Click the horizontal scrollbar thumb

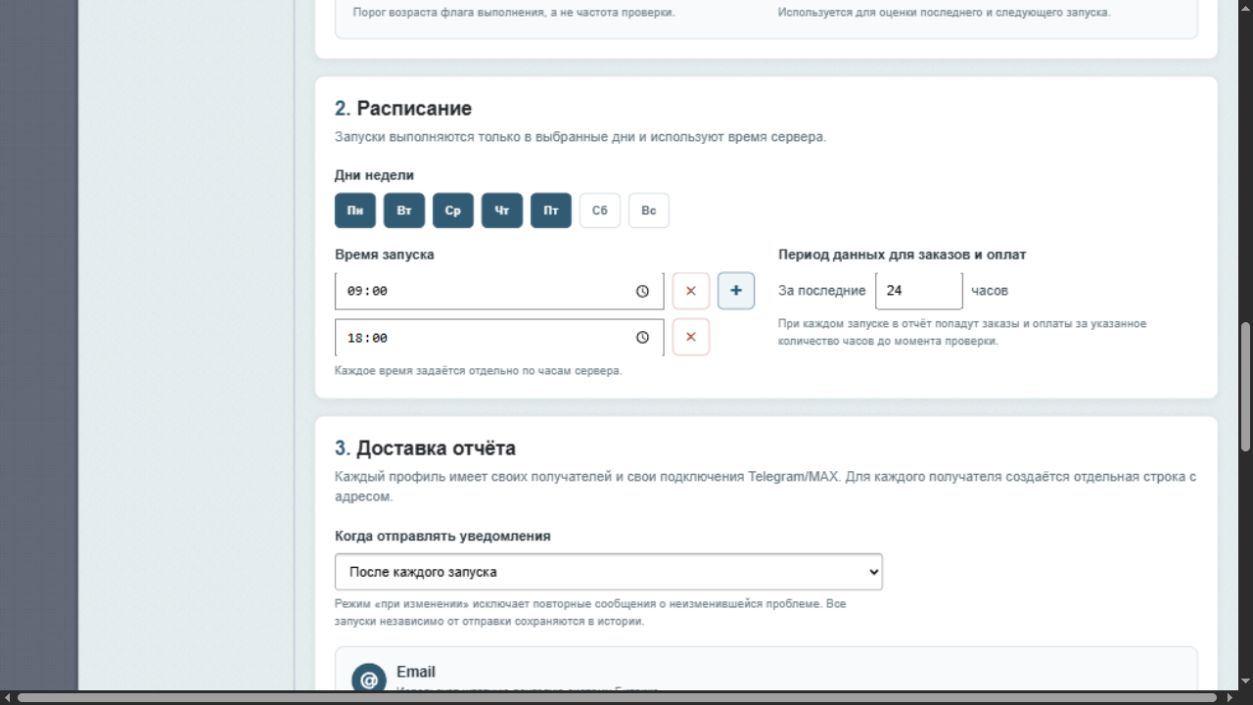pos(618,697)
